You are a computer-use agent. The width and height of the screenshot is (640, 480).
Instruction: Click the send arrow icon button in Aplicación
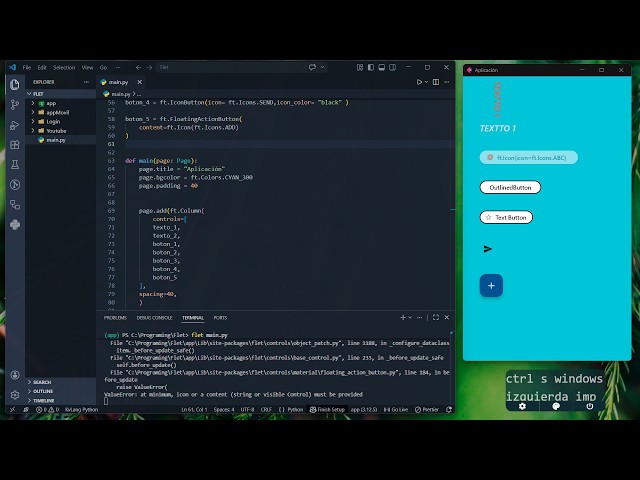click(488, 249)
